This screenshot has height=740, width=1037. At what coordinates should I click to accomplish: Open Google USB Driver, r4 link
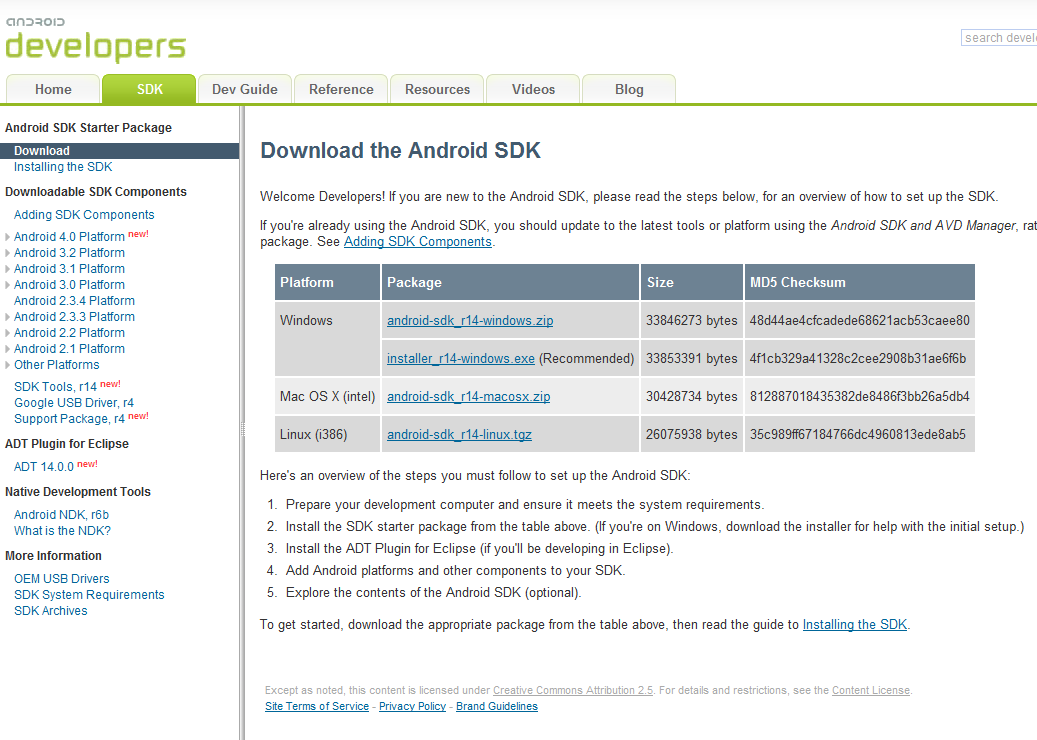tap(74, 403)
